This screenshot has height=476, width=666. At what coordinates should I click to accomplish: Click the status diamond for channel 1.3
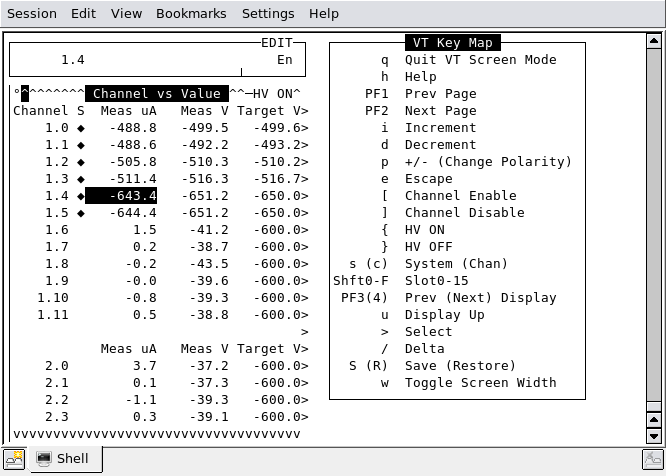tap(81, 179)
